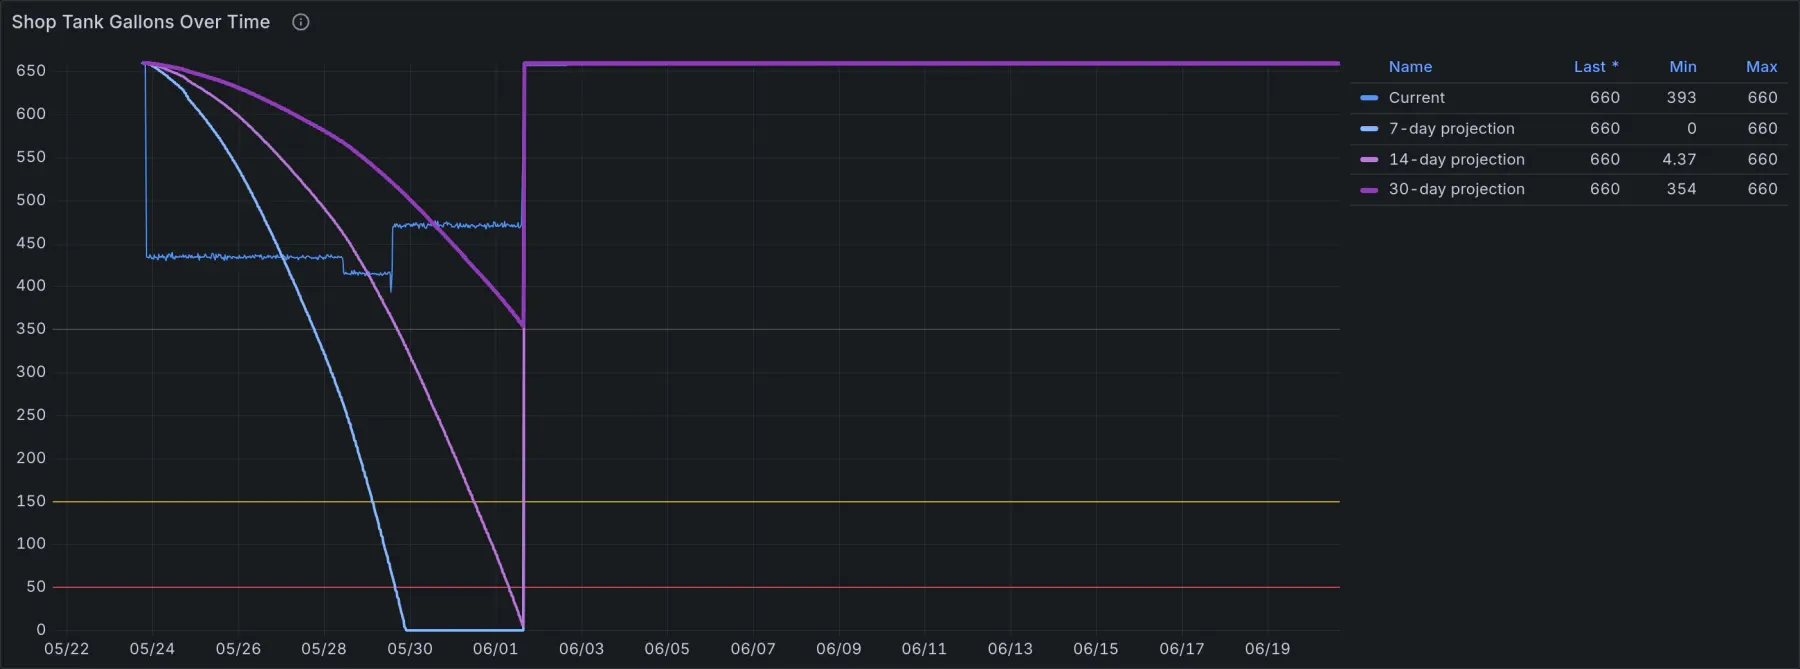Viewport: 1800px width, 669px height.
Task: Sort legend by Max column
Action: pyautogui.click(x=1762, y=67)
